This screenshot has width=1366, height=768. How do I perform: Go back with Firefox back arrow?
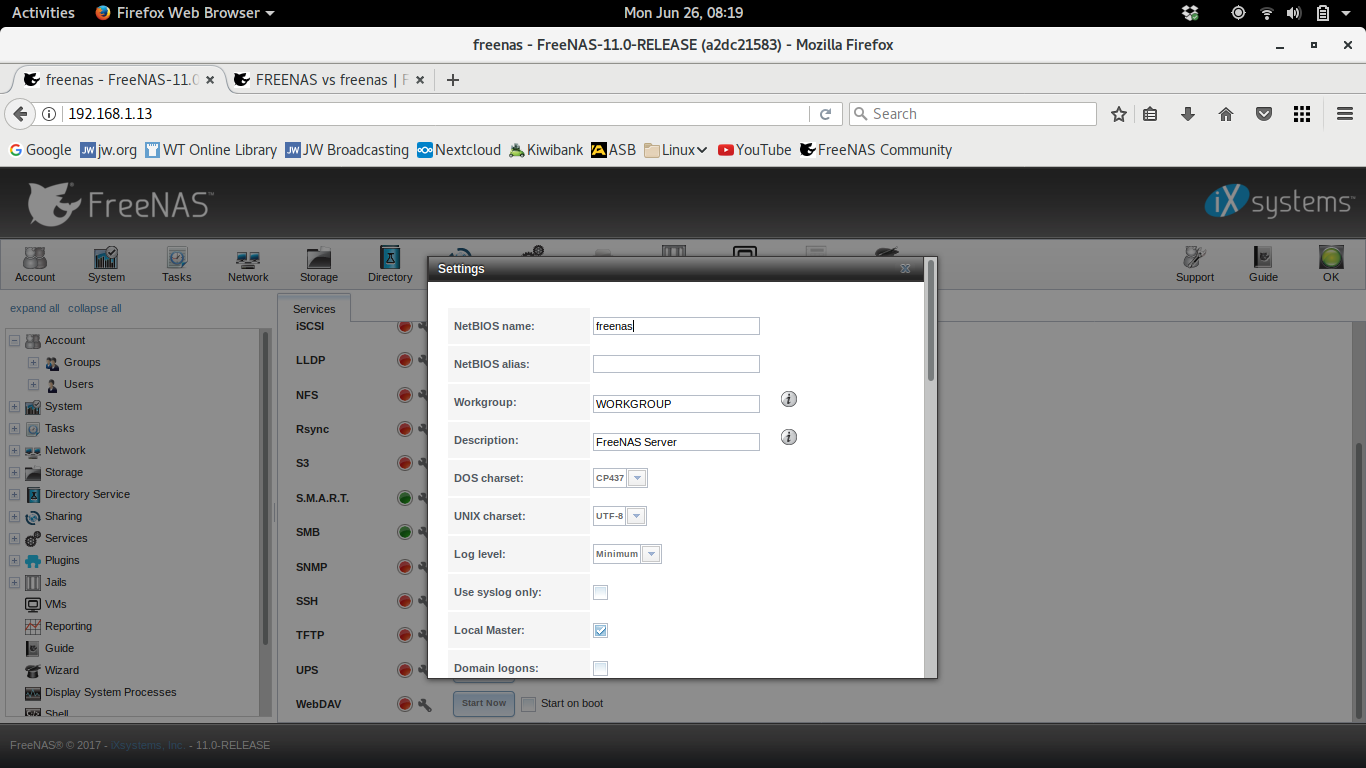click(x=19, y=114)
